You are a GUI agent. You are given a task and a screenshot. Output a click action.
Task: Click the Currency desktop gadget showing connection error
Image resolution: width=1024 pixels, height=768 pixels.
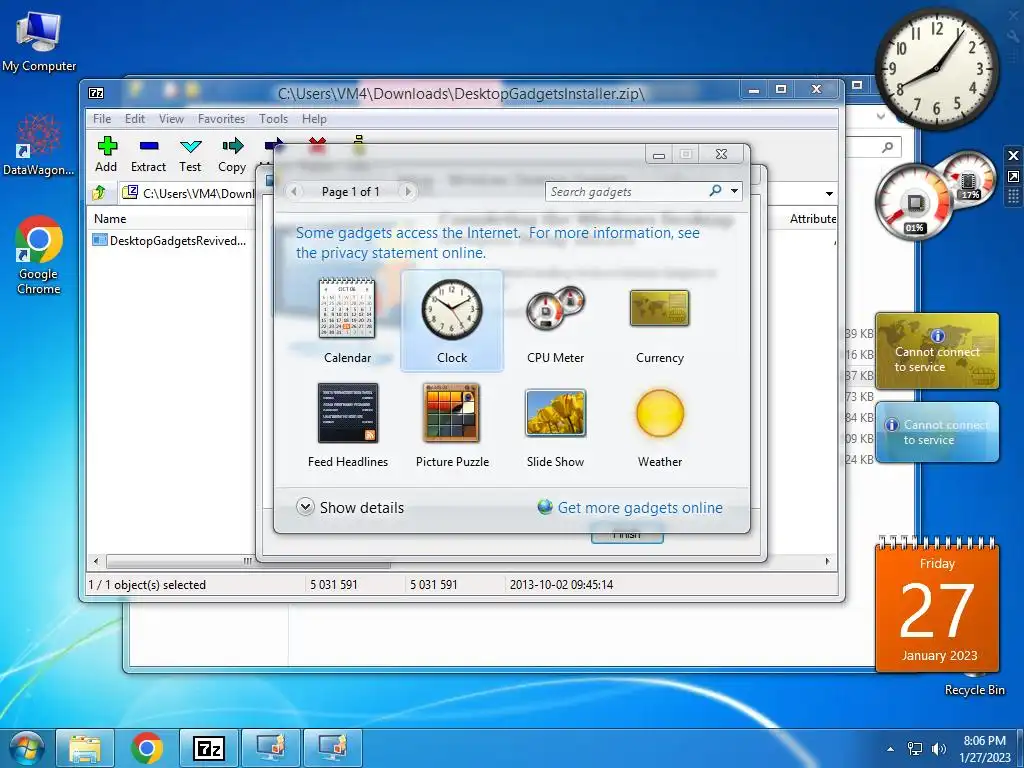point(937,351)
